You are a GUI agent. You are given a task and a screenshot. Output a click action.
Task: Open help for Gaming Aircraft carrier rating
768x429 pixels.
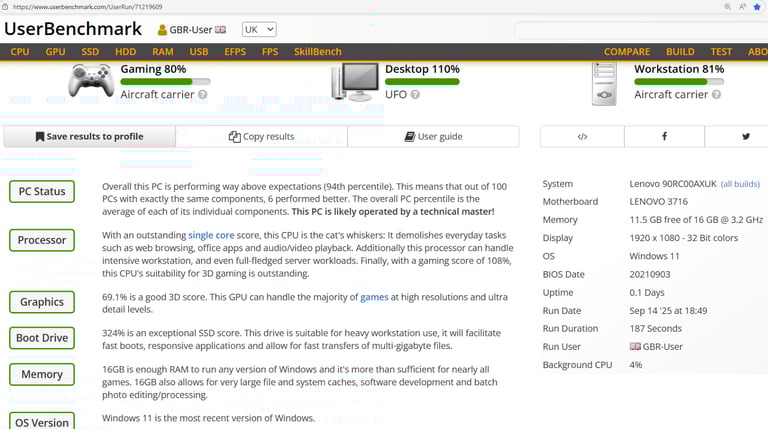click(x=202, y=95)
